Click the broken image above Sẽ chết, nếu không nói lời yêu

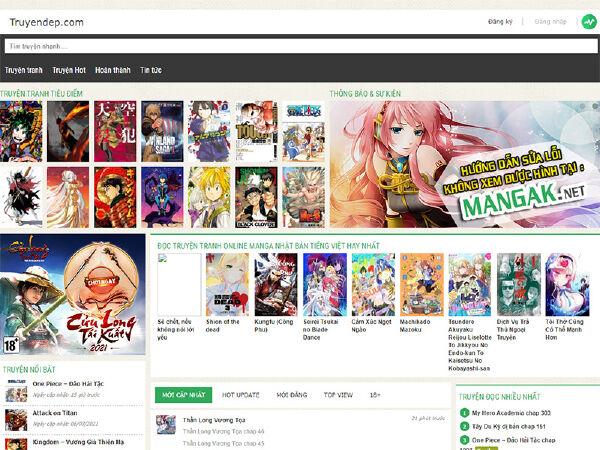coord(179,285)
